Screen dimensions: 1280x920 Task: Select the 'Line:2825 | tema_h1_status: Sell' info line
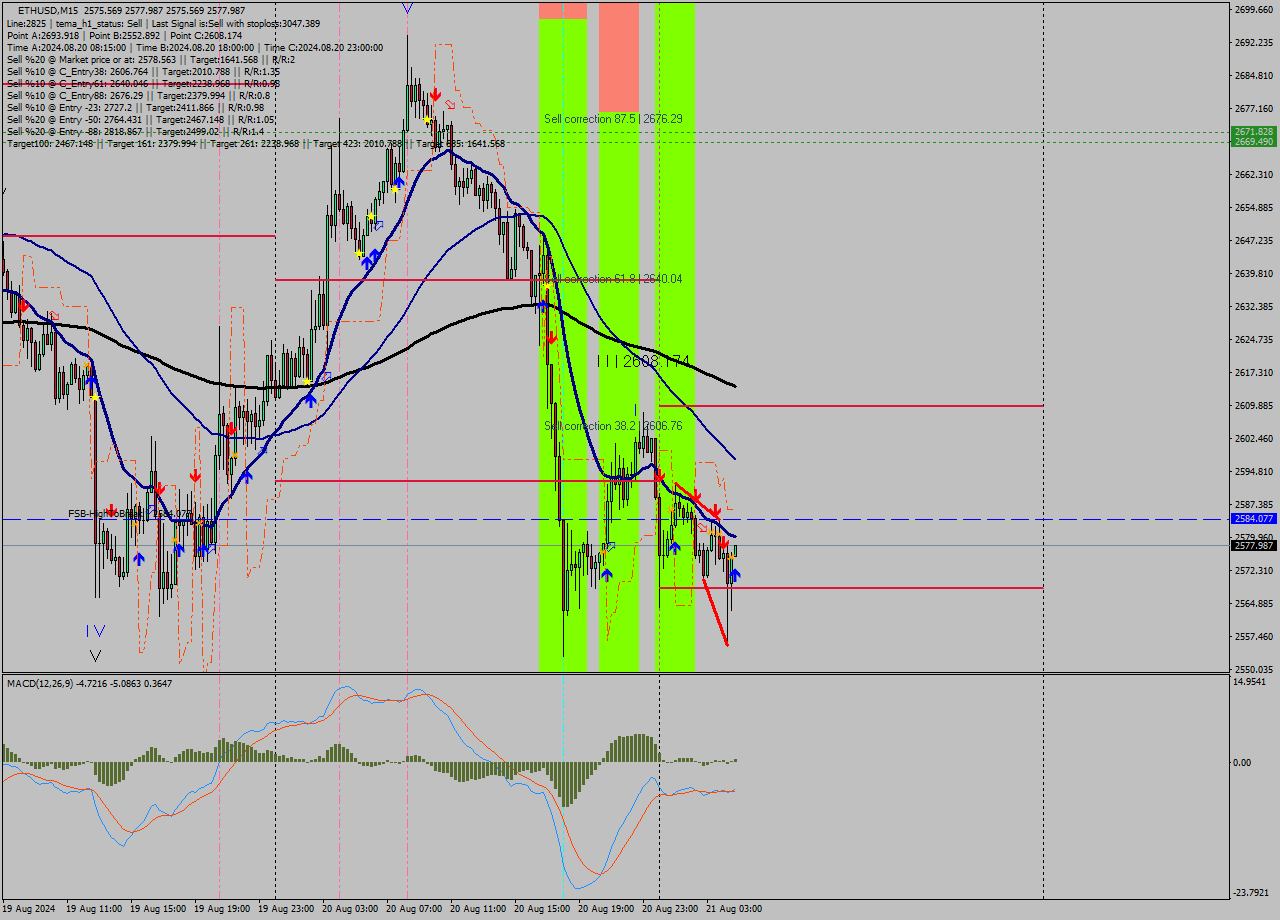[x=163, y=22]
